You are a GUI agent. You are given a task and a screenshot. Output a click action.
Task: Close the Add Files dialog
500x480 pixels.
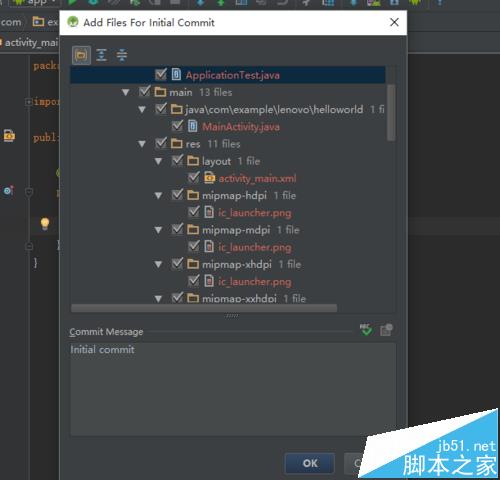[394, 22]
